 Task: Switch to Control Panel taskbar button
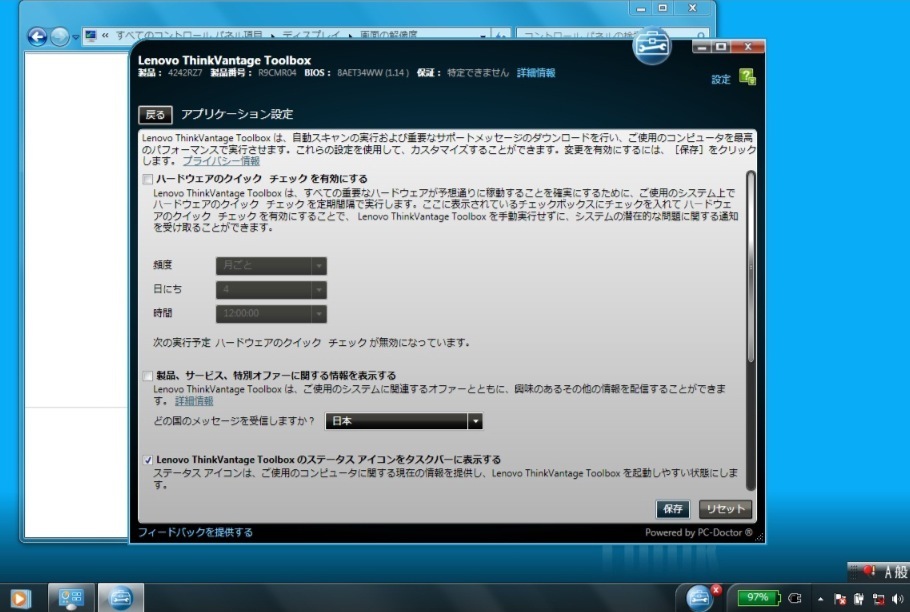click(71, 598)
